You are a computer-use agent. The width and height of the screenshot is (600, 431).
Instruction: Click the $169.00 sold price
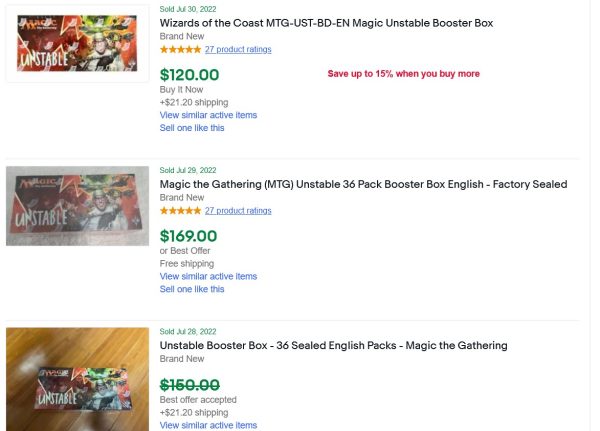189,237
